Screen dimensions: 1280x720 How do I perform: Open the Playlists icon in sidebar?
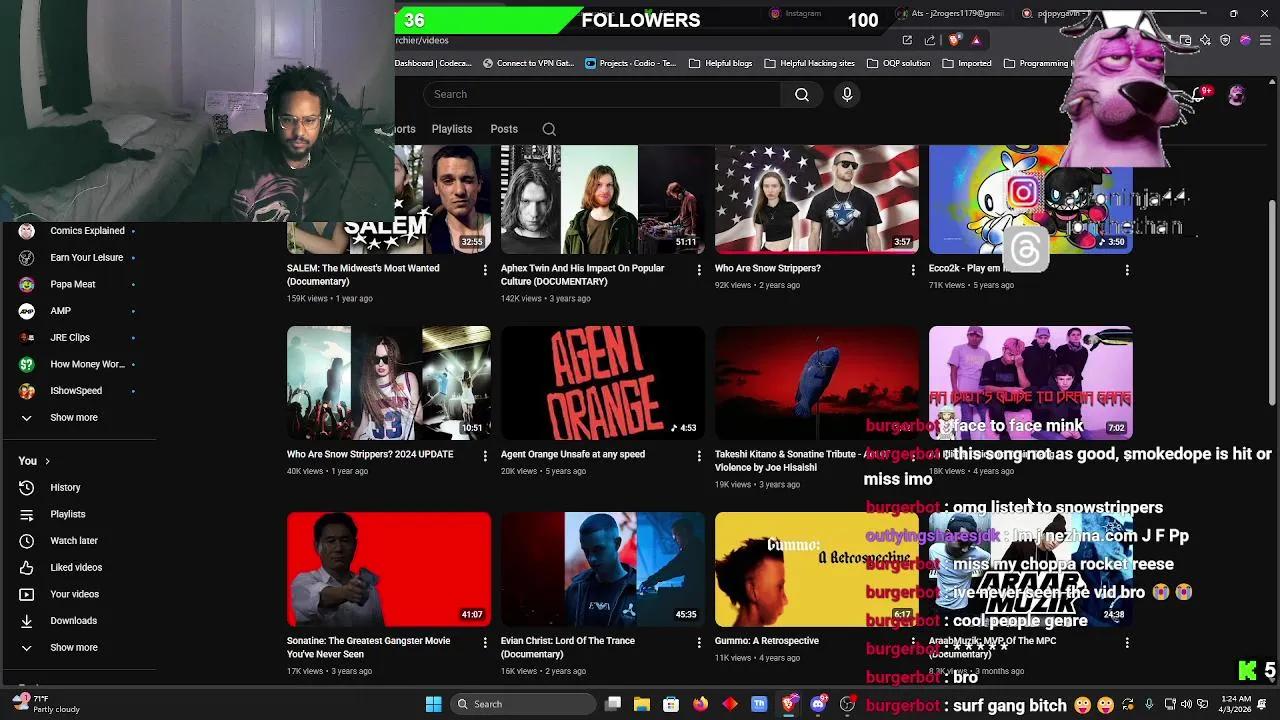click(27, 514)
